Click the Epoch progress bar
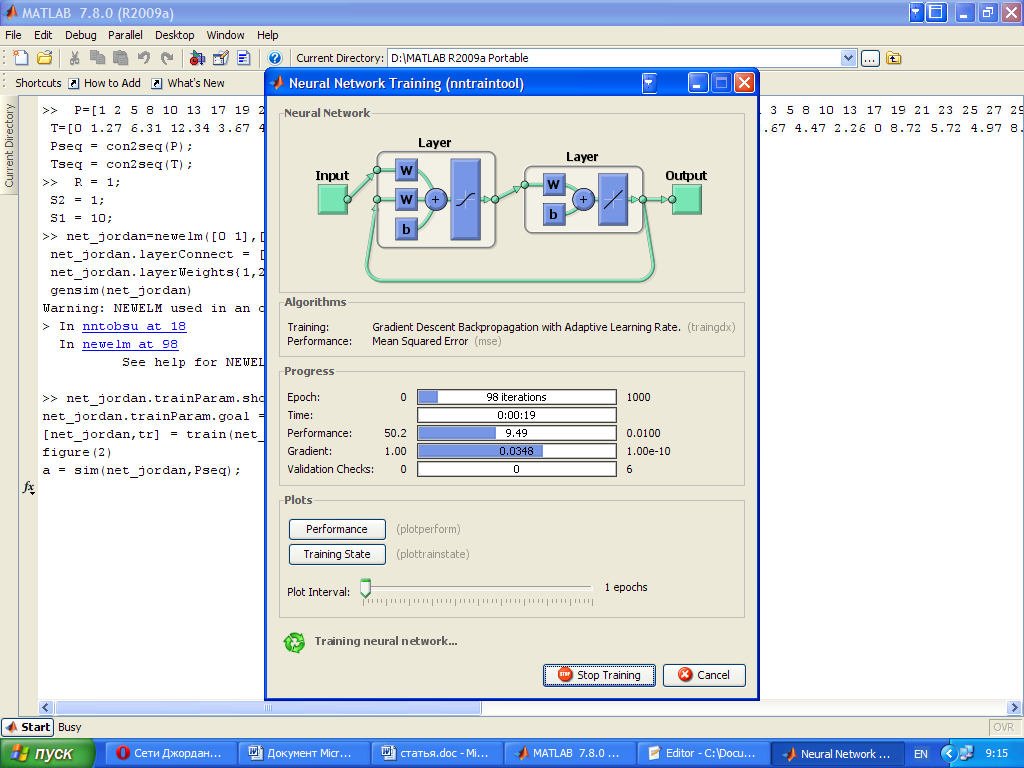1024x768 pixels. pyautogui.click(x=517, y=397)
